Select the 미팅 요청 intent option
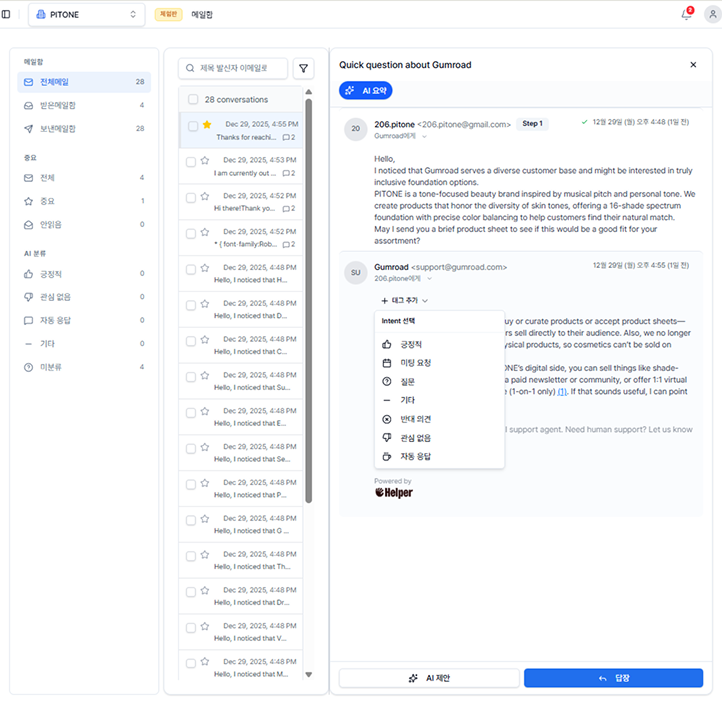This screenshot has width=722, height=716. click(439, 363)
